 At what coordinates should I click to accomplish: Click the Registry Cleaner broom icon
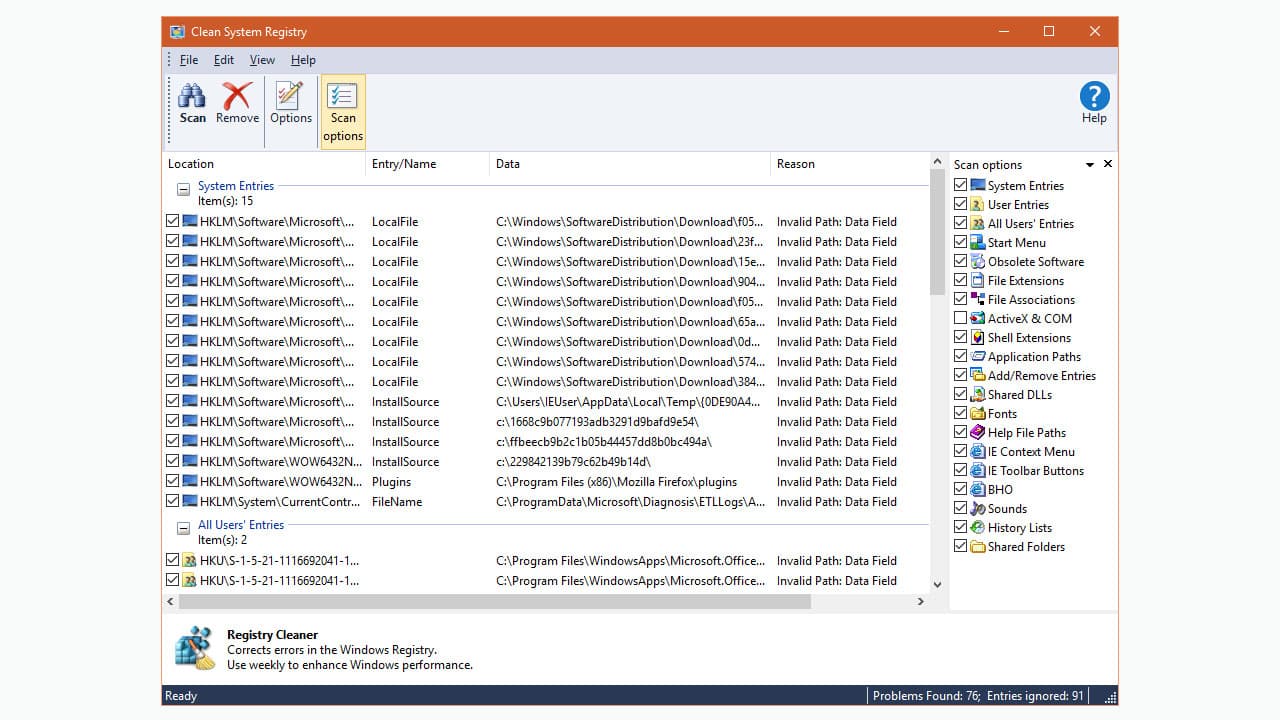[194, 648]
